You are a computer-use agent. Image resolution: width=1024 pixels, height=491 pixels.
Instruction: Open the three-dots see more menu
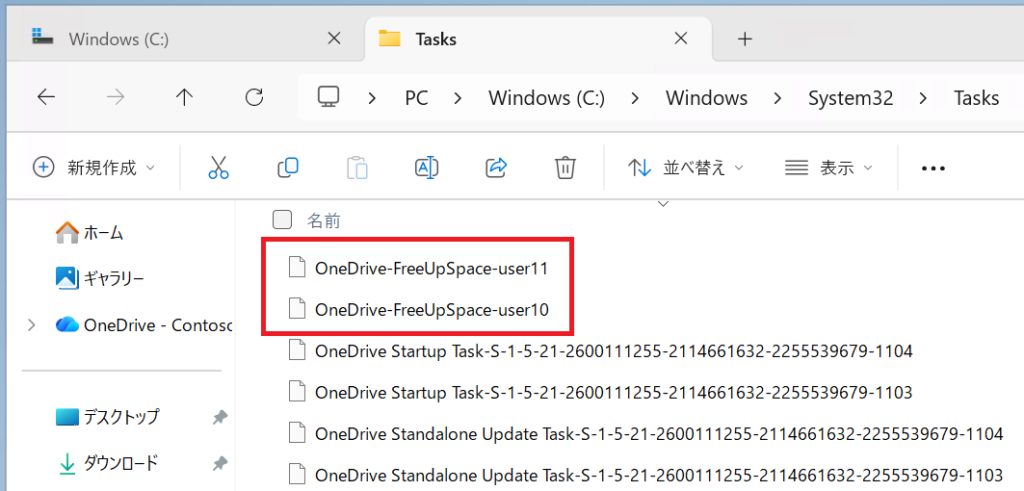point(933,168)
